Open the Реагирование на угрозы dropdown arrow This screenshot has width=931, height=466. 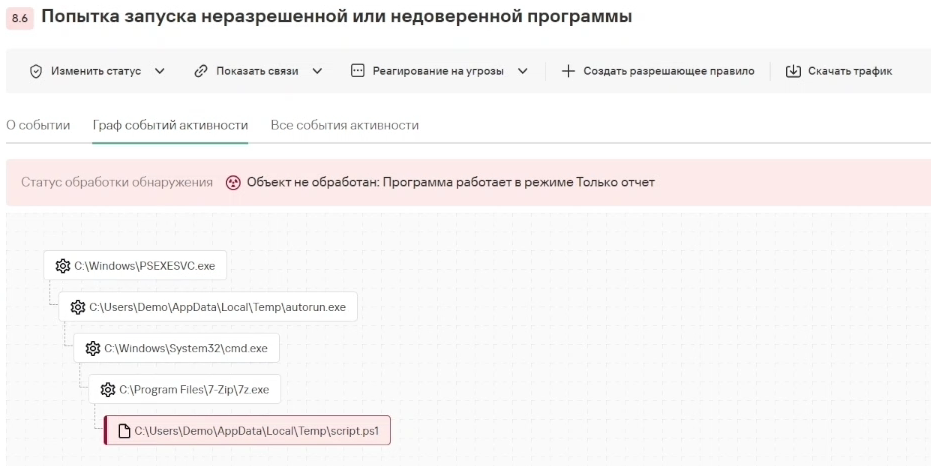522,71
